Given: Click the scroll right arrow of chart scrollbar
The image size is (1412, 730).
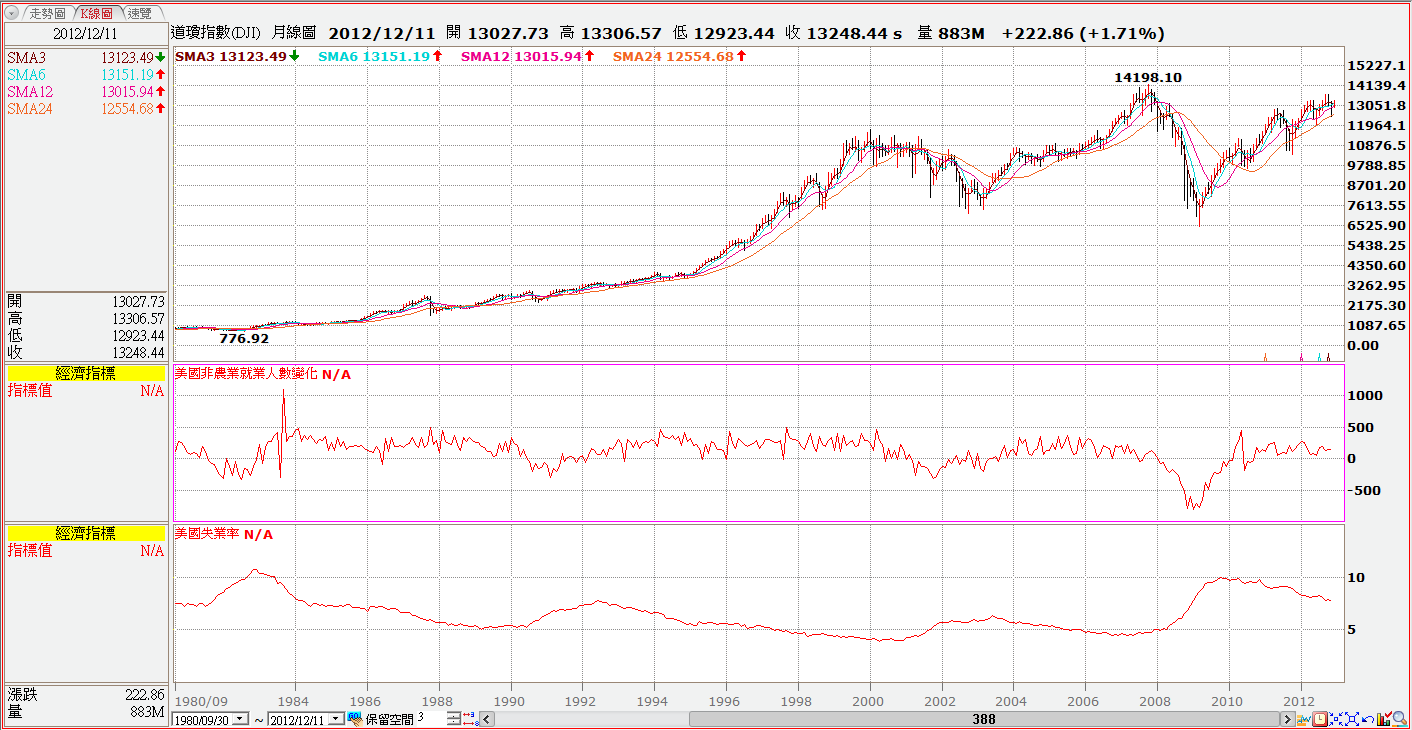Looking at the screenshot, I should tap(1288, 719).
